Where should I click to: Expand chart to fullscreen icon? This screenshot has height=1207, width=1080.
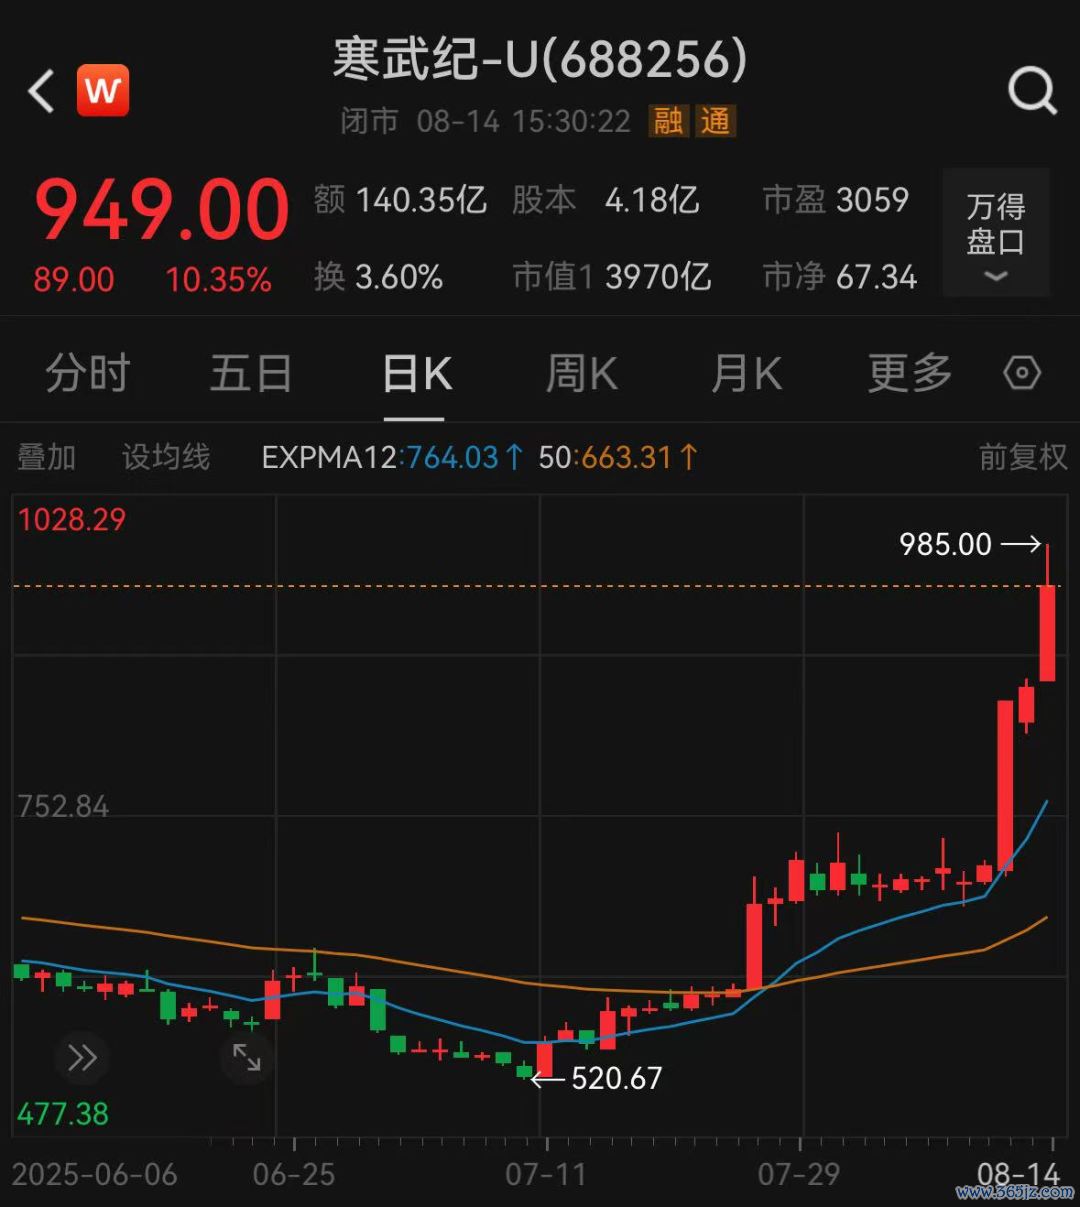pos(246,1057)
